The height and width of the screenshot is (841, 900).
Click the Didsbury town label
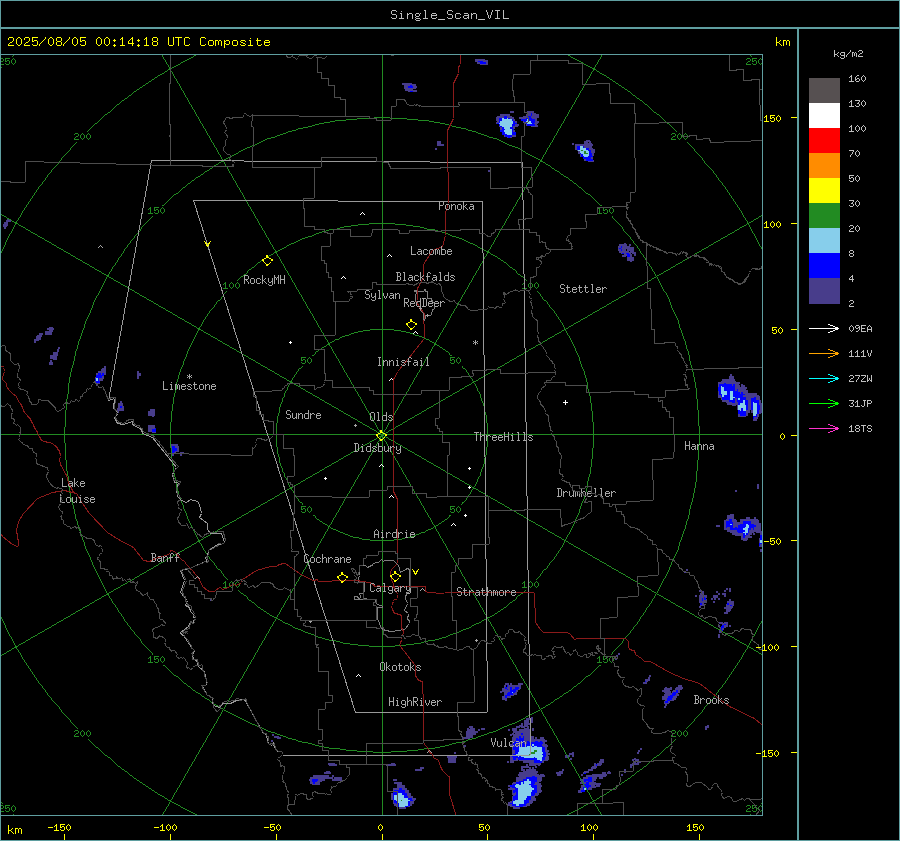click(377, 448)
